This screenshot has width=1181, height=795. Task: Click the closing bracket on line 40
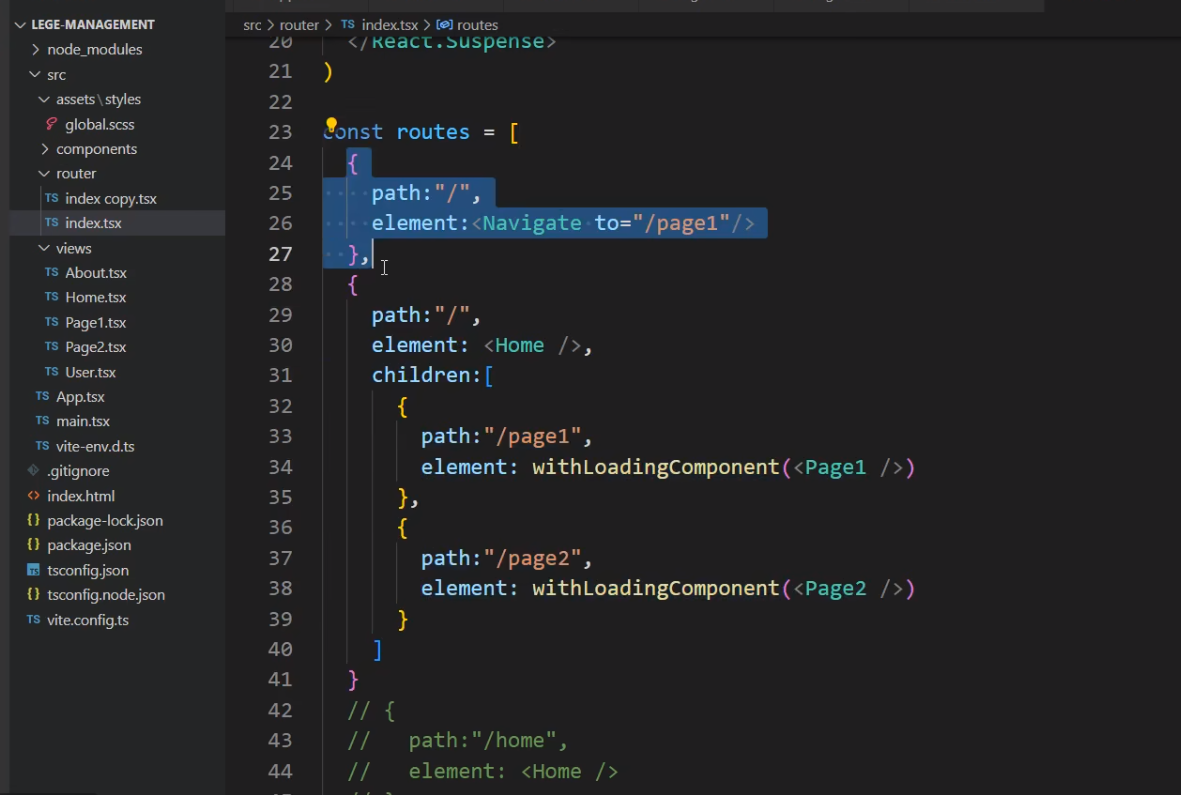(377, 649)
